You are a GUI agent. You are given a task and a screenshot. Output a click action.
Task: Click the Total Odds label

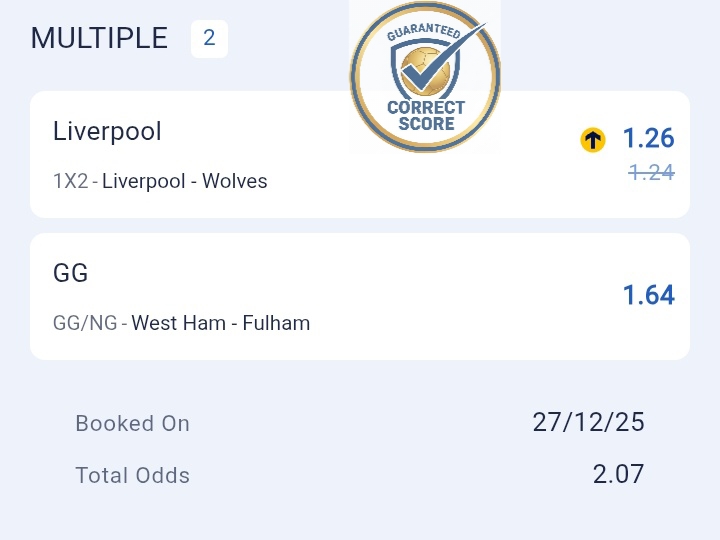[132, 475]
